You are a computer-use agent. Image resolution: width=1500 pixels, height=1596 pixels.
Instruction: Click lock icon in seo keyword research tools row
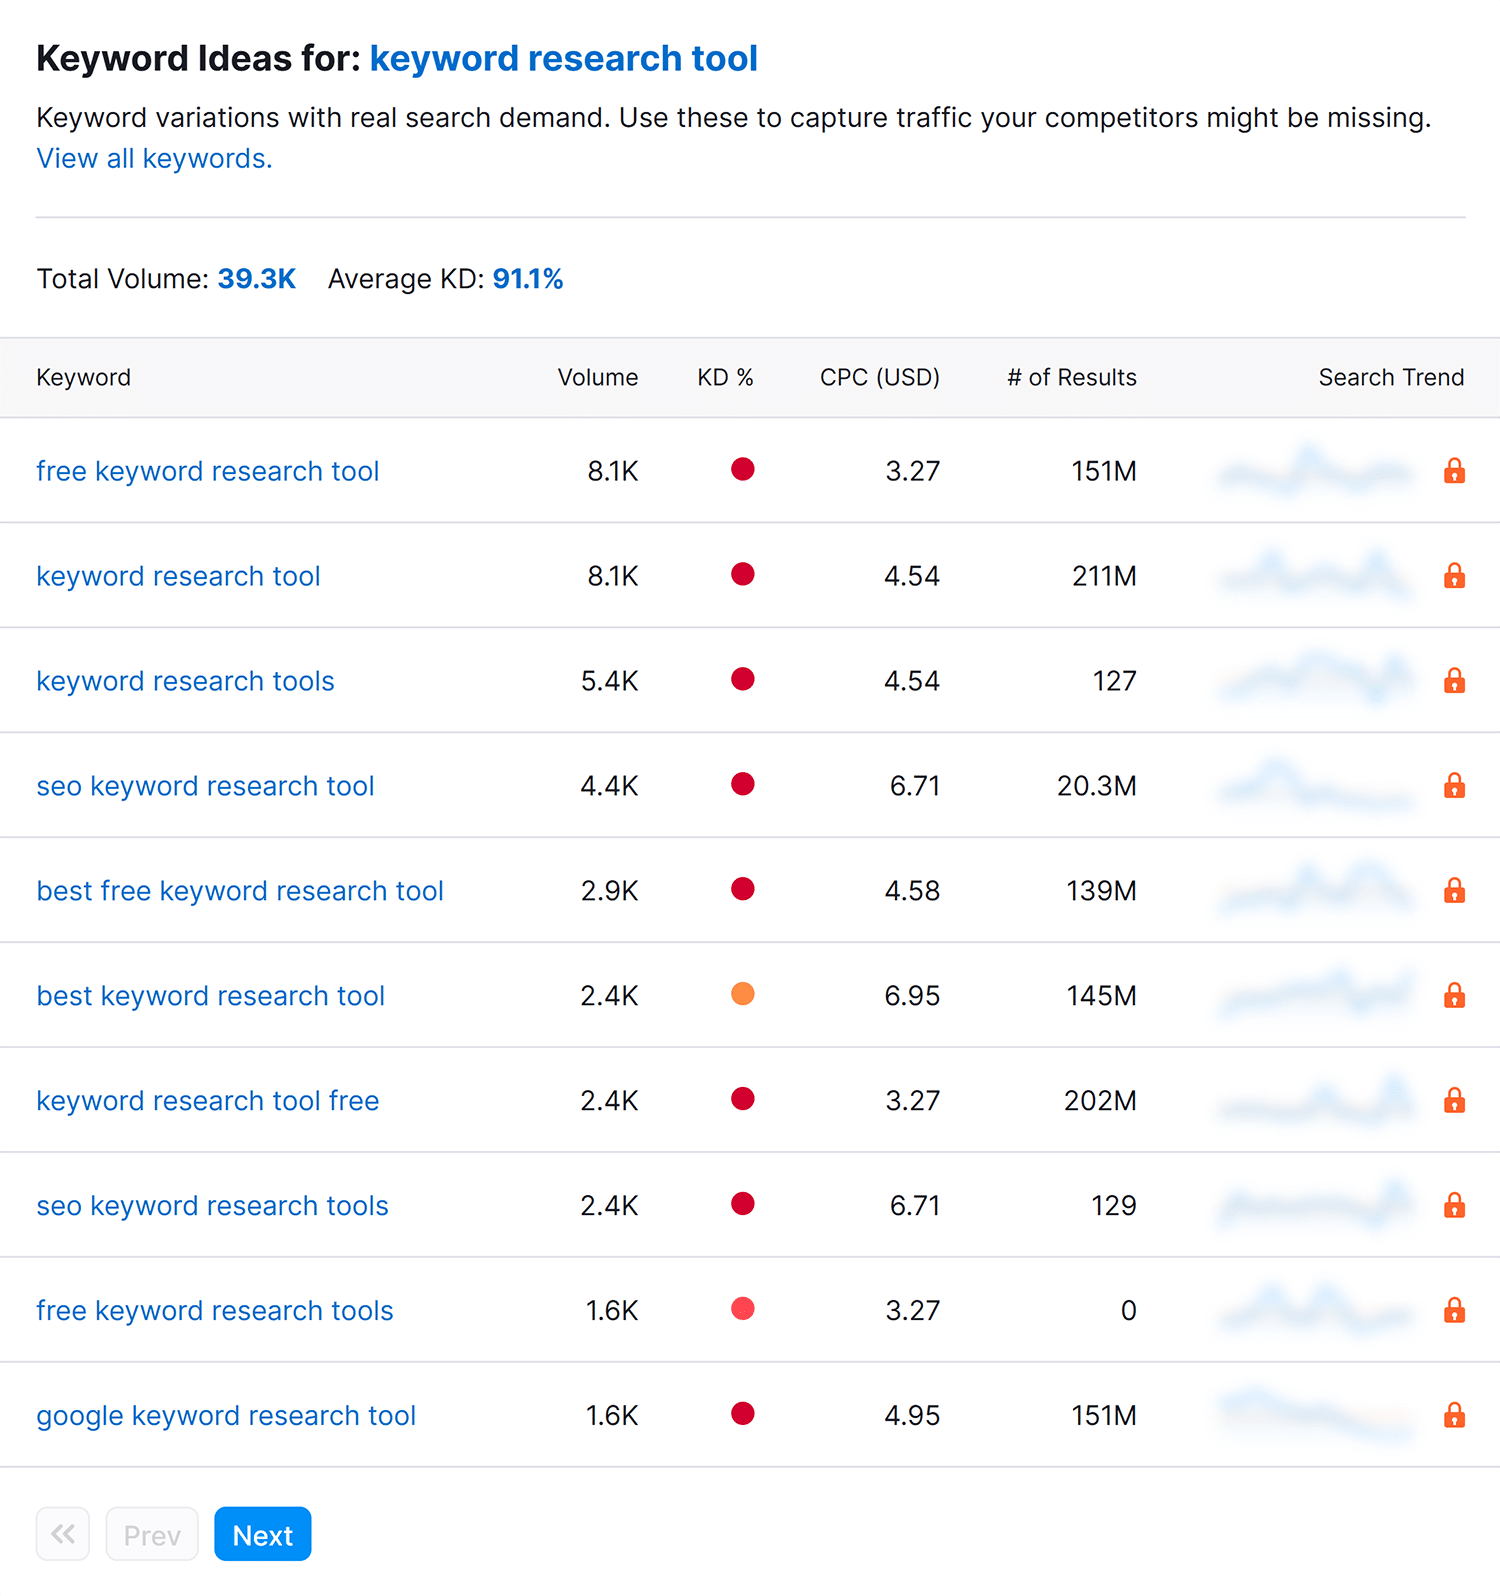(x=1454, y=1205)
